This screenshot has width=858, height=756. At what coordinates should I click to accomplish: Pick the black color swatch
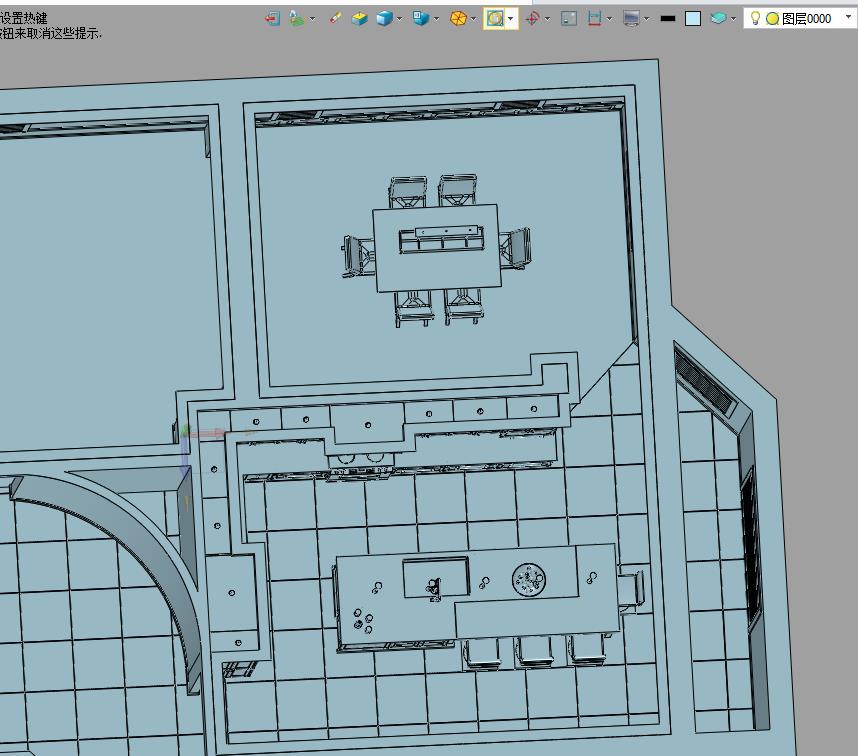coord(668,19)
